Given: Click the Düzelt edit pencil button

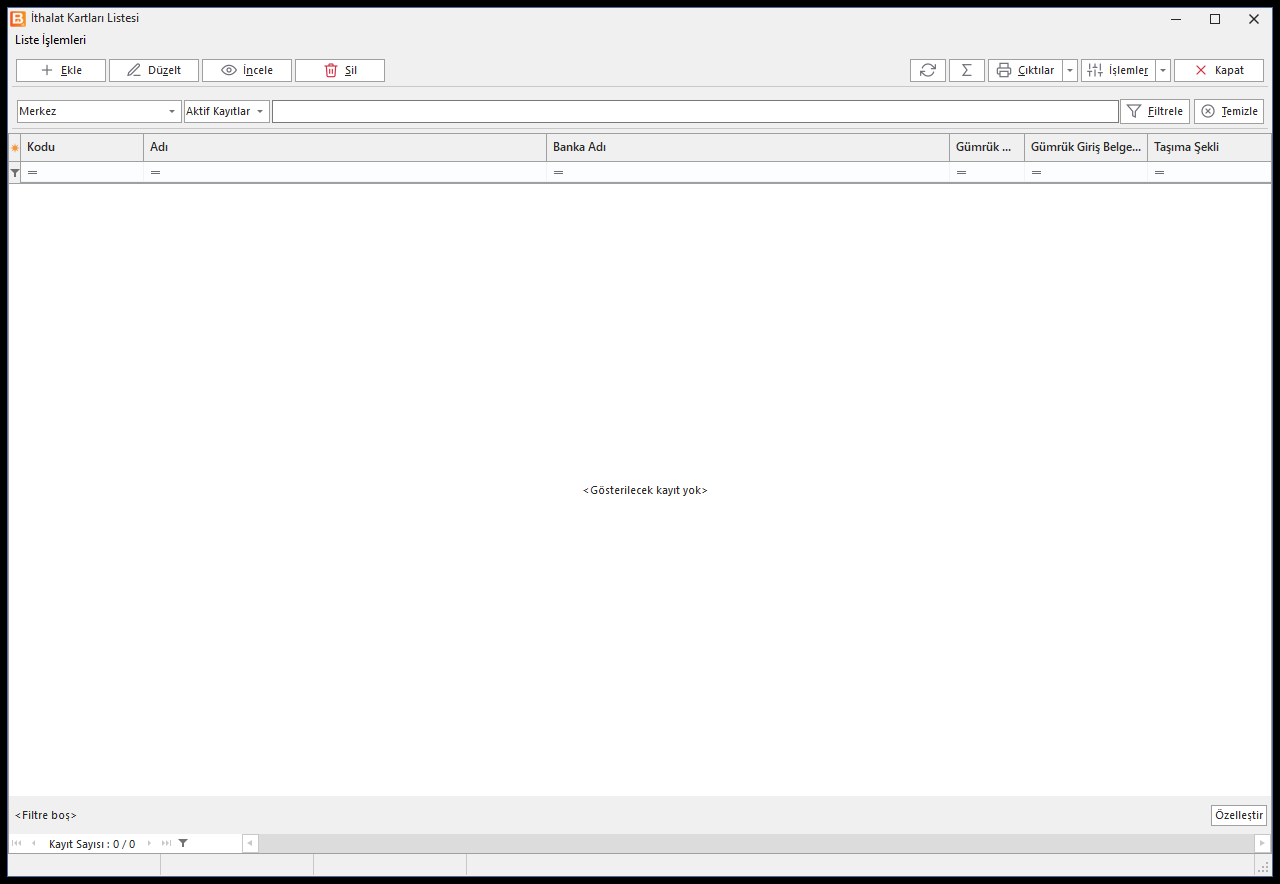Looking at the screenshot, I should (x=154, y=70).
